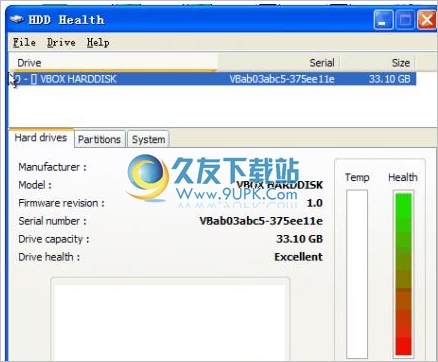Click the firmware revision value 1.0
Viewport: 438px width, 362px height.
(x=314, y=203)
